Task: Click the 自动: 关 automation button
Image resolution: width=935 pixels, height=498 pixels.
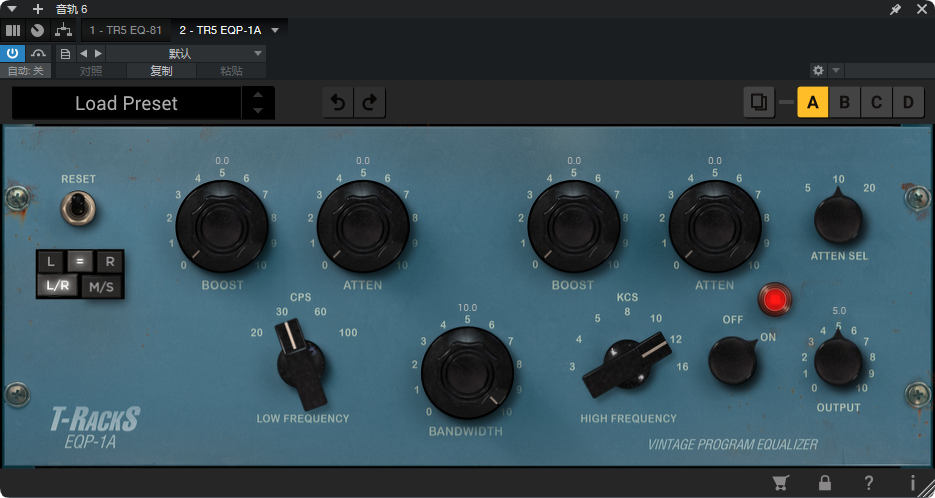Action: pyautogui.click(x=26, y=71)
